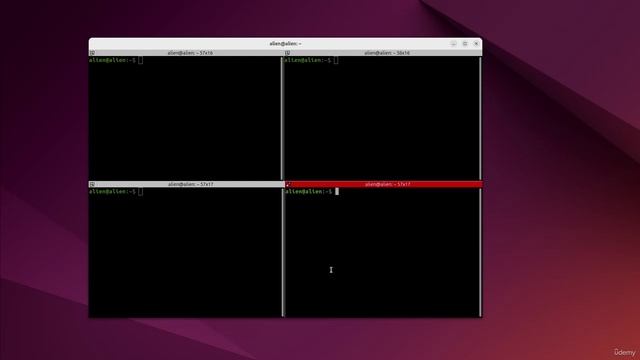Open group menu icon of red active pane
The width and height of the screenshot is (640, 360).
coord(288,184)
